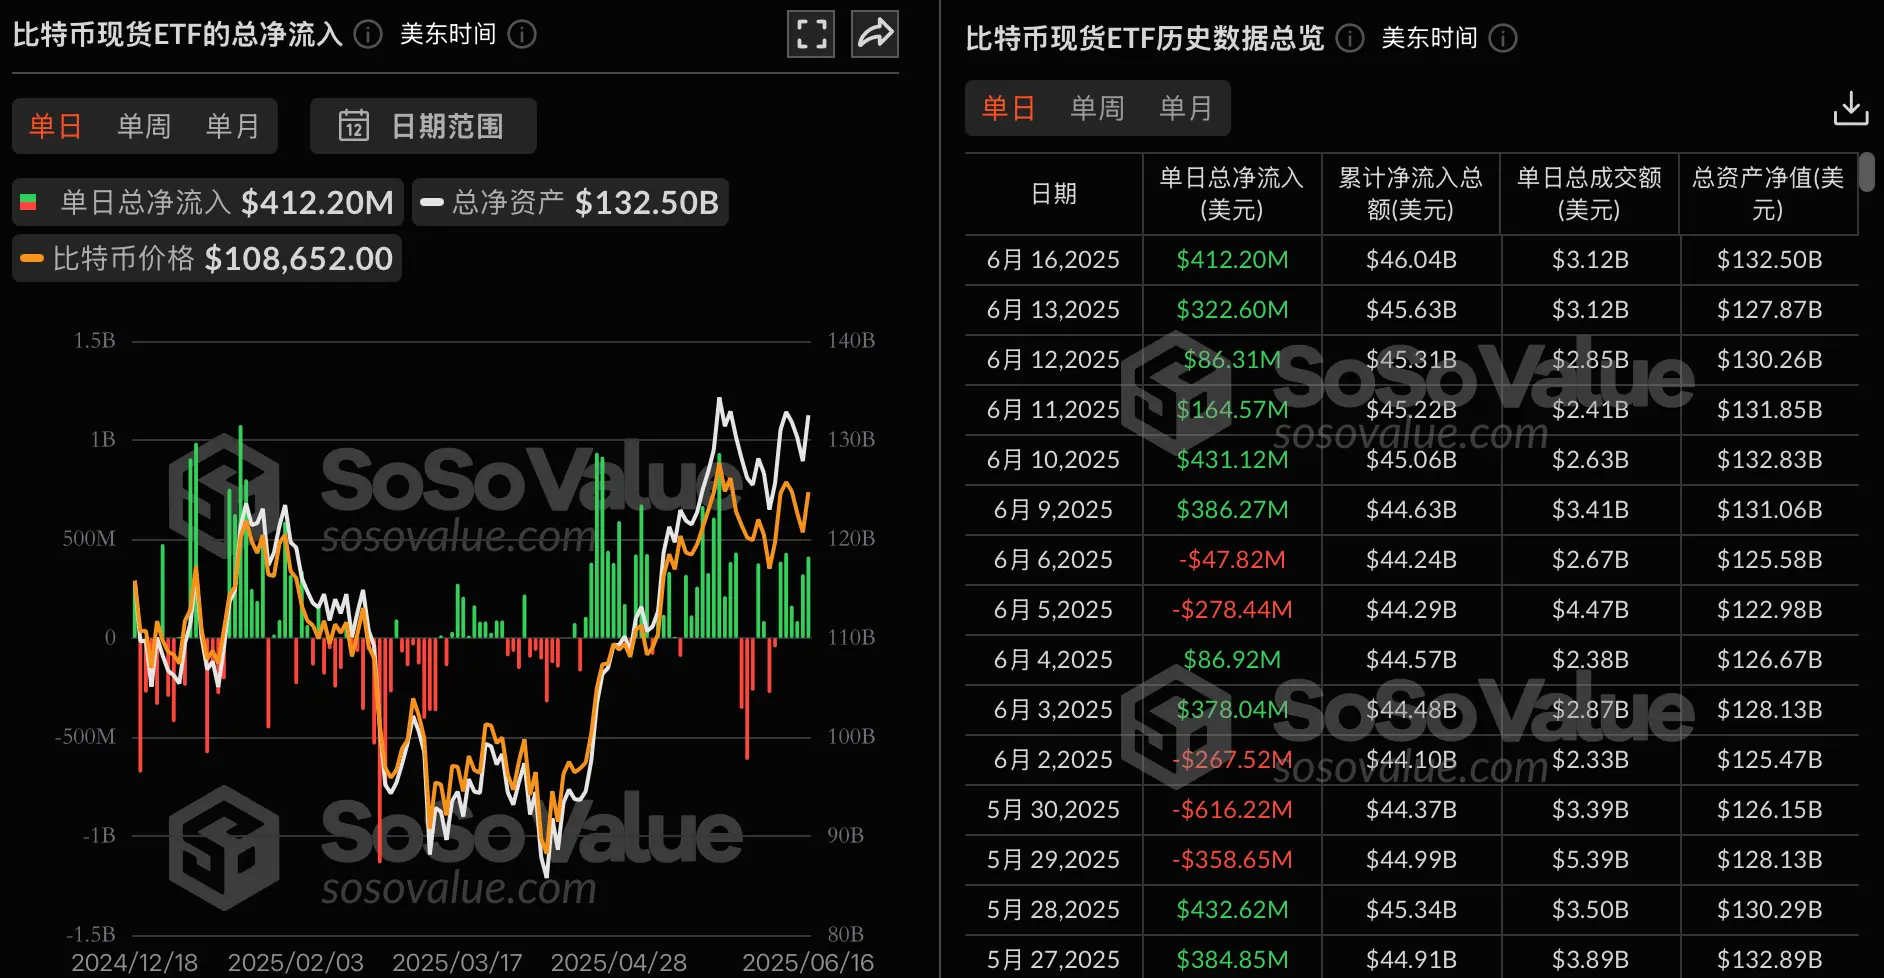Click the -$267.52M outflow cell

pos(1232,760)
